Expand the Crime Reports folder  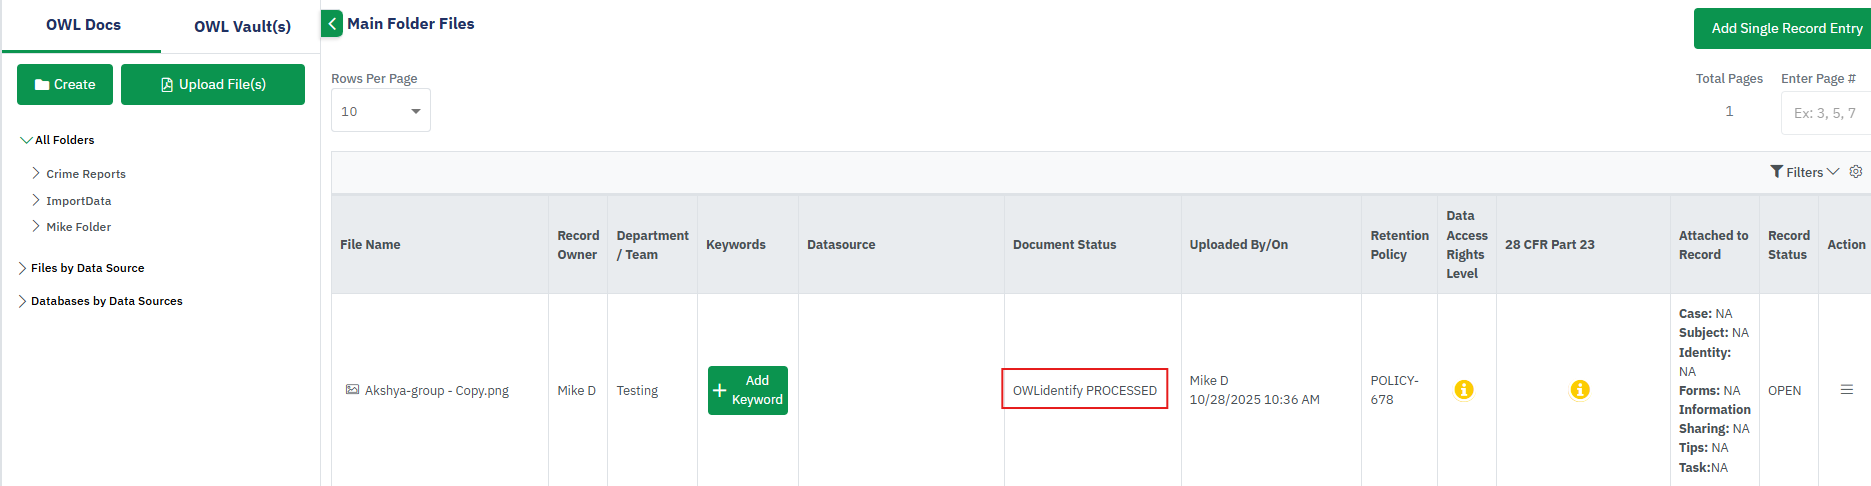(x=36, y=173)
